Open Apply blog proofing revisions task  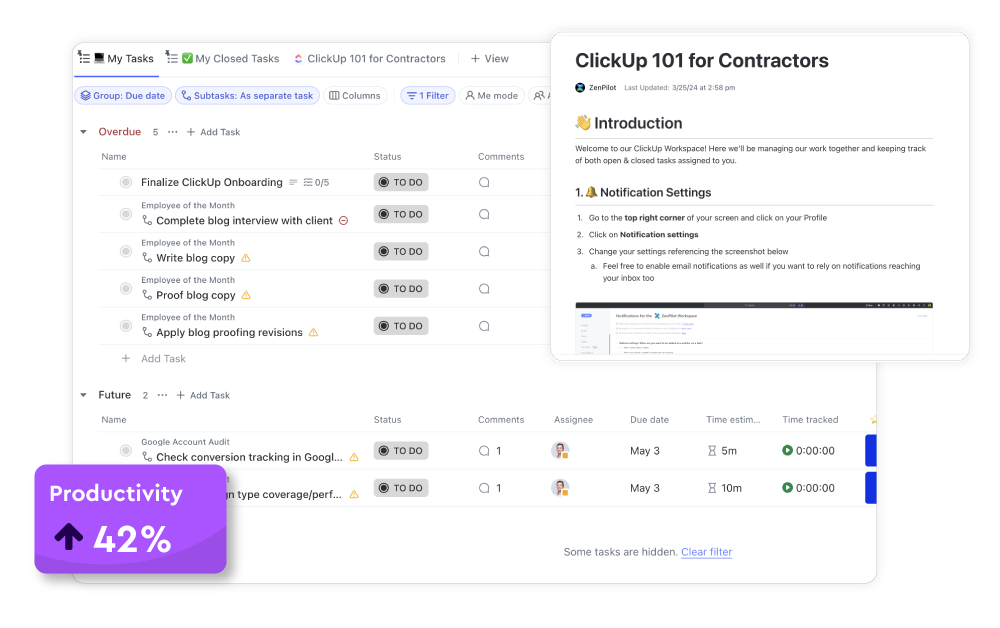pyautogui.click(x=230, y=332)
